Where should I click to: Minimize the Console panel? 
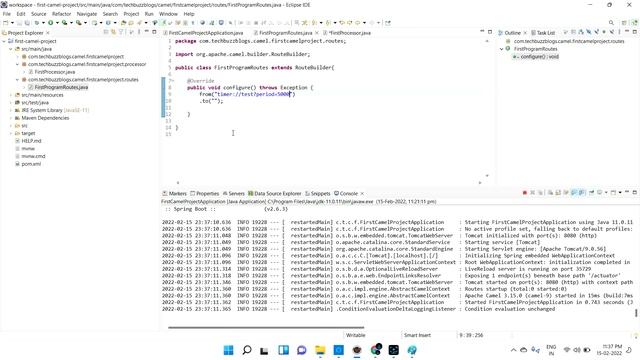(627, 192)
